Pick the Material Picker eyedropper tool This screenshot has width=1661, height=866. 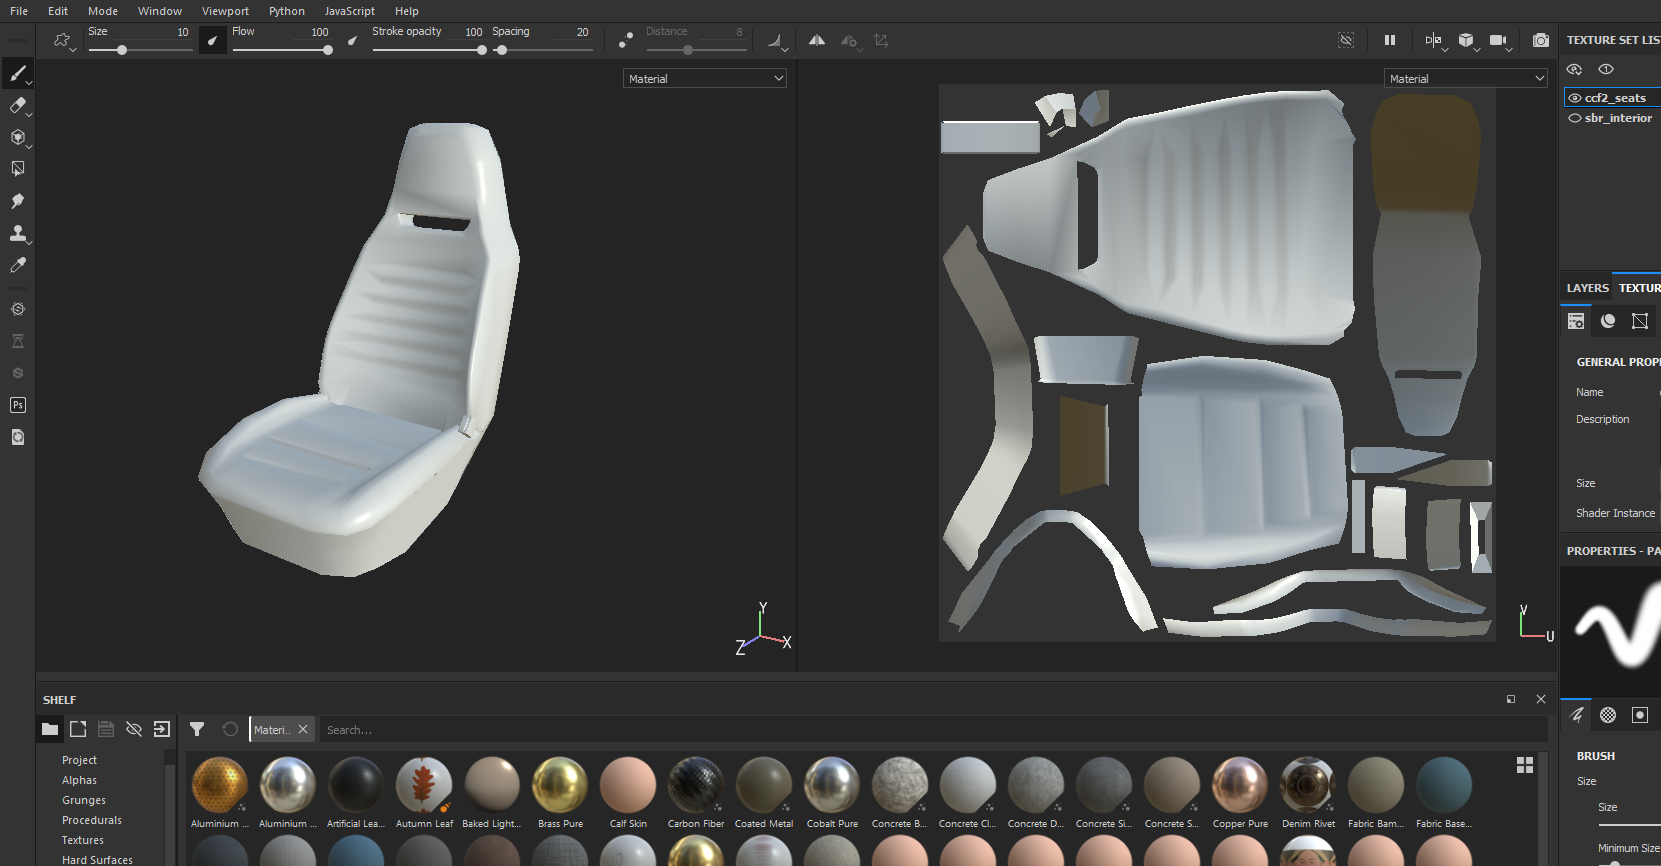tap(17, 265)
